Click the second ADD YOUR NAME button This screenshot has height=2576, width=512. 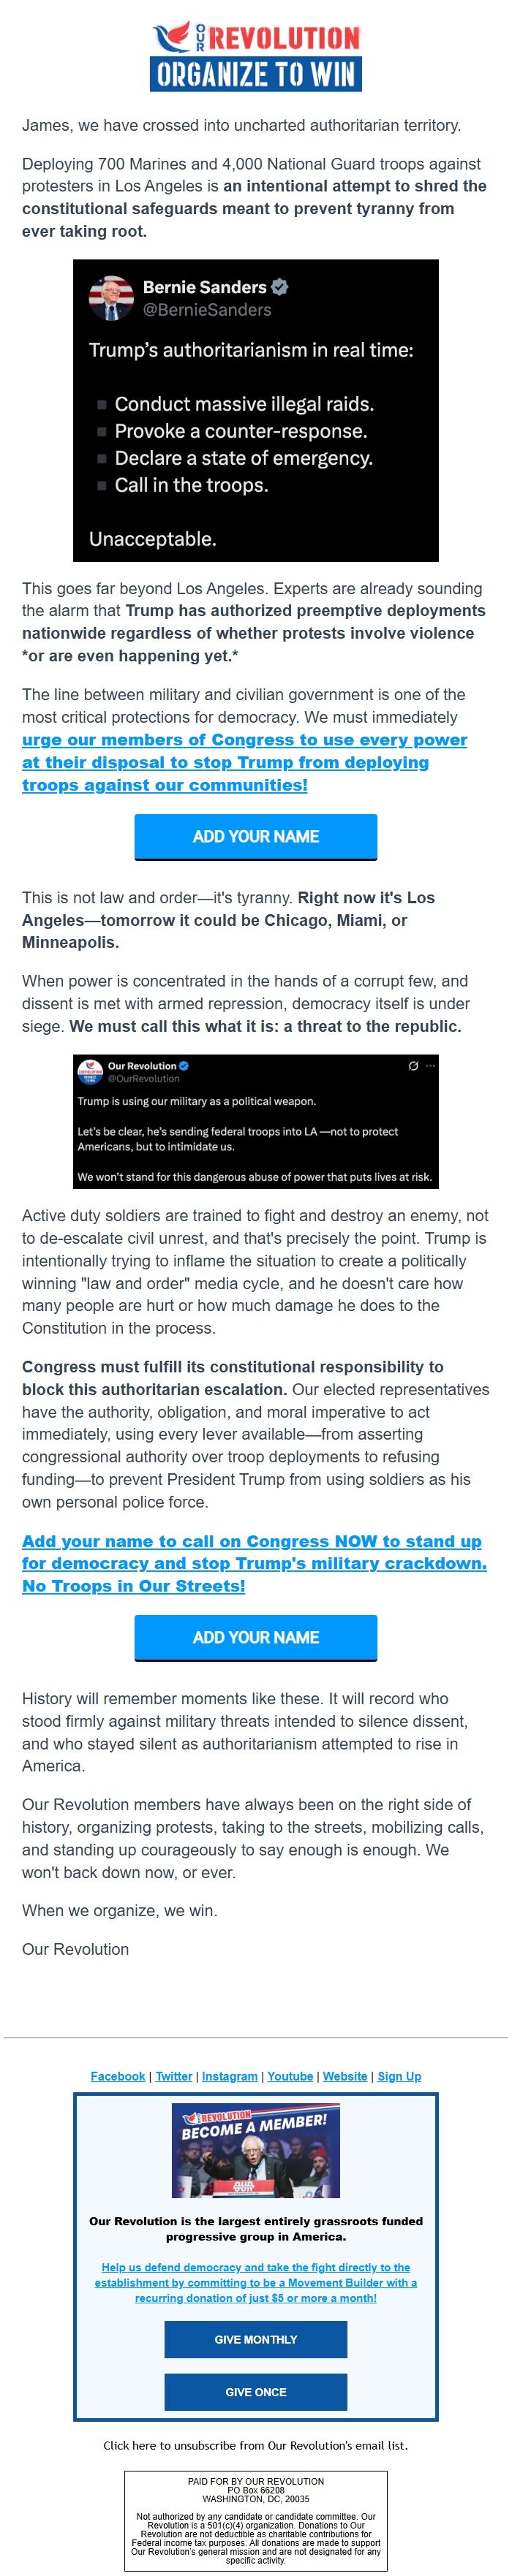coord(256,1637)
